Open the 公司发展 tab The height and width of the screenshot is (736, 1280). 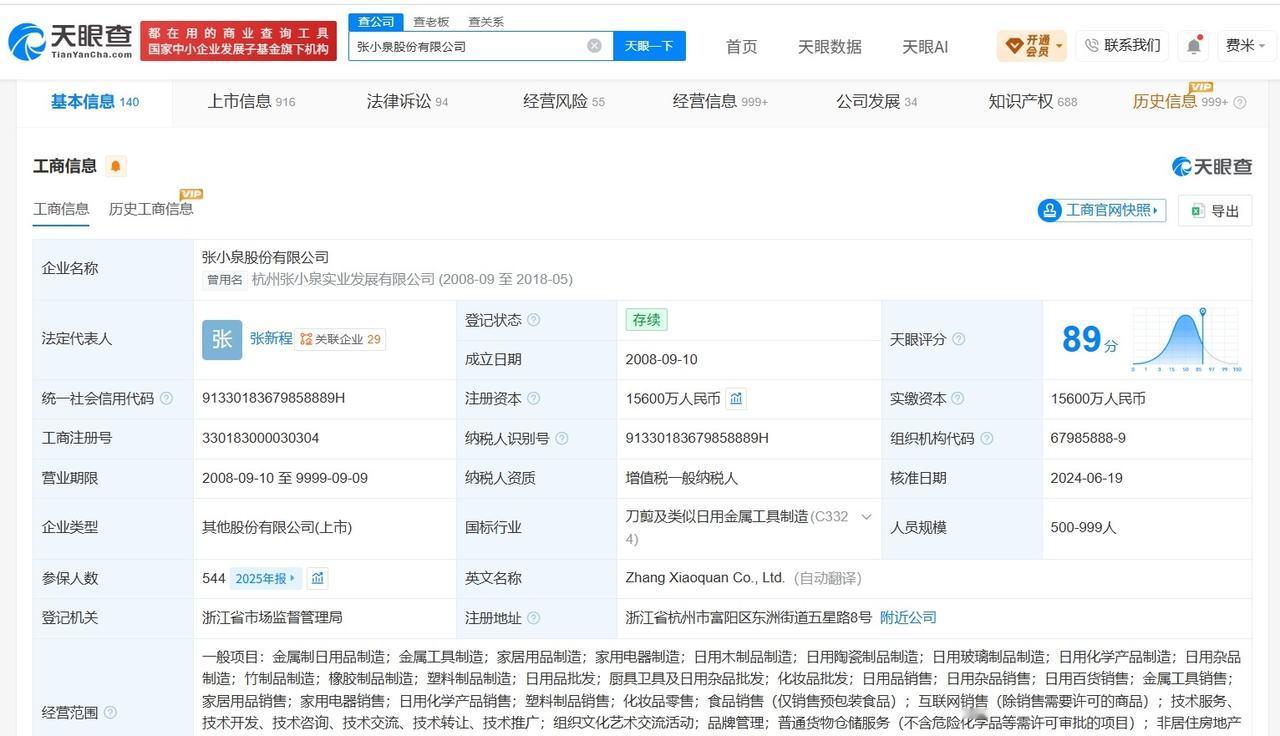(876, 102)
